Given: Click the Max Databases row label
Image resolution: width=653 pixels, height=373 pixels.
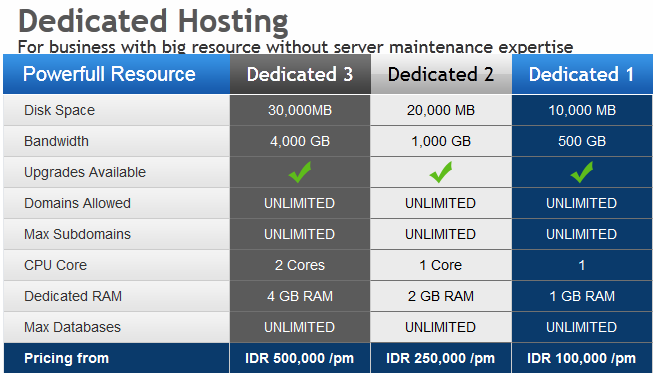Looking at the screenshot, I should coord(72,327).
